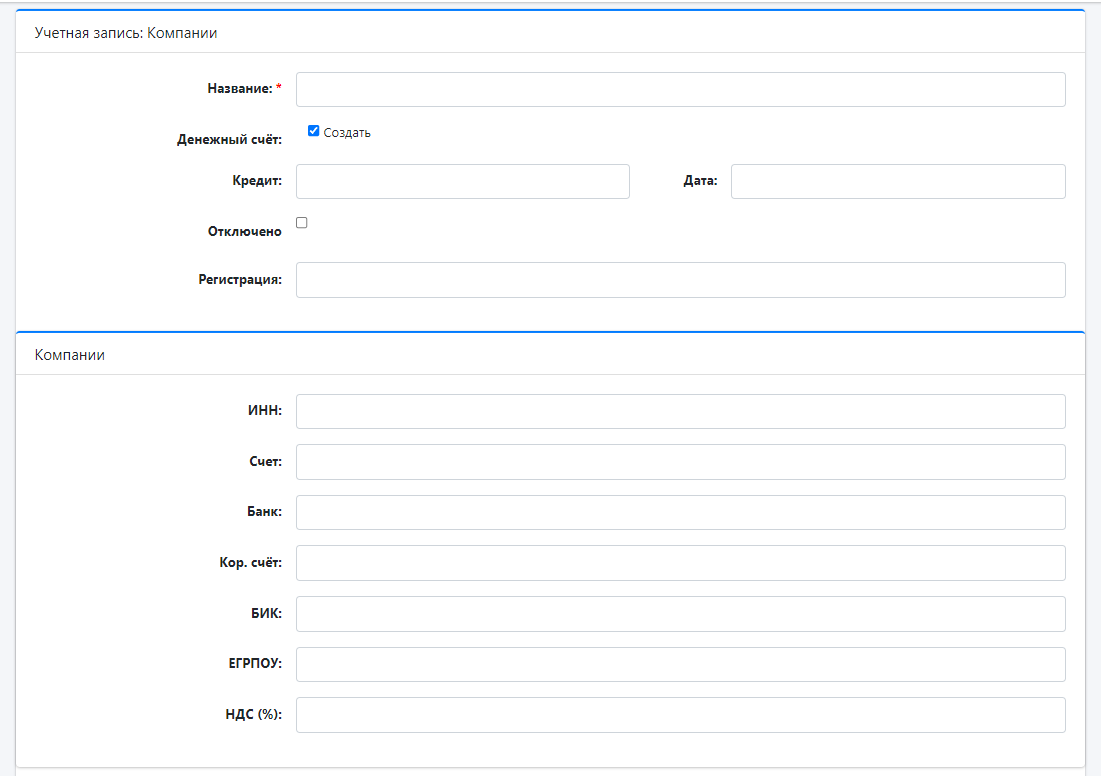
Task: Select the ИНН text box
Action: click(x=680, y=411)
